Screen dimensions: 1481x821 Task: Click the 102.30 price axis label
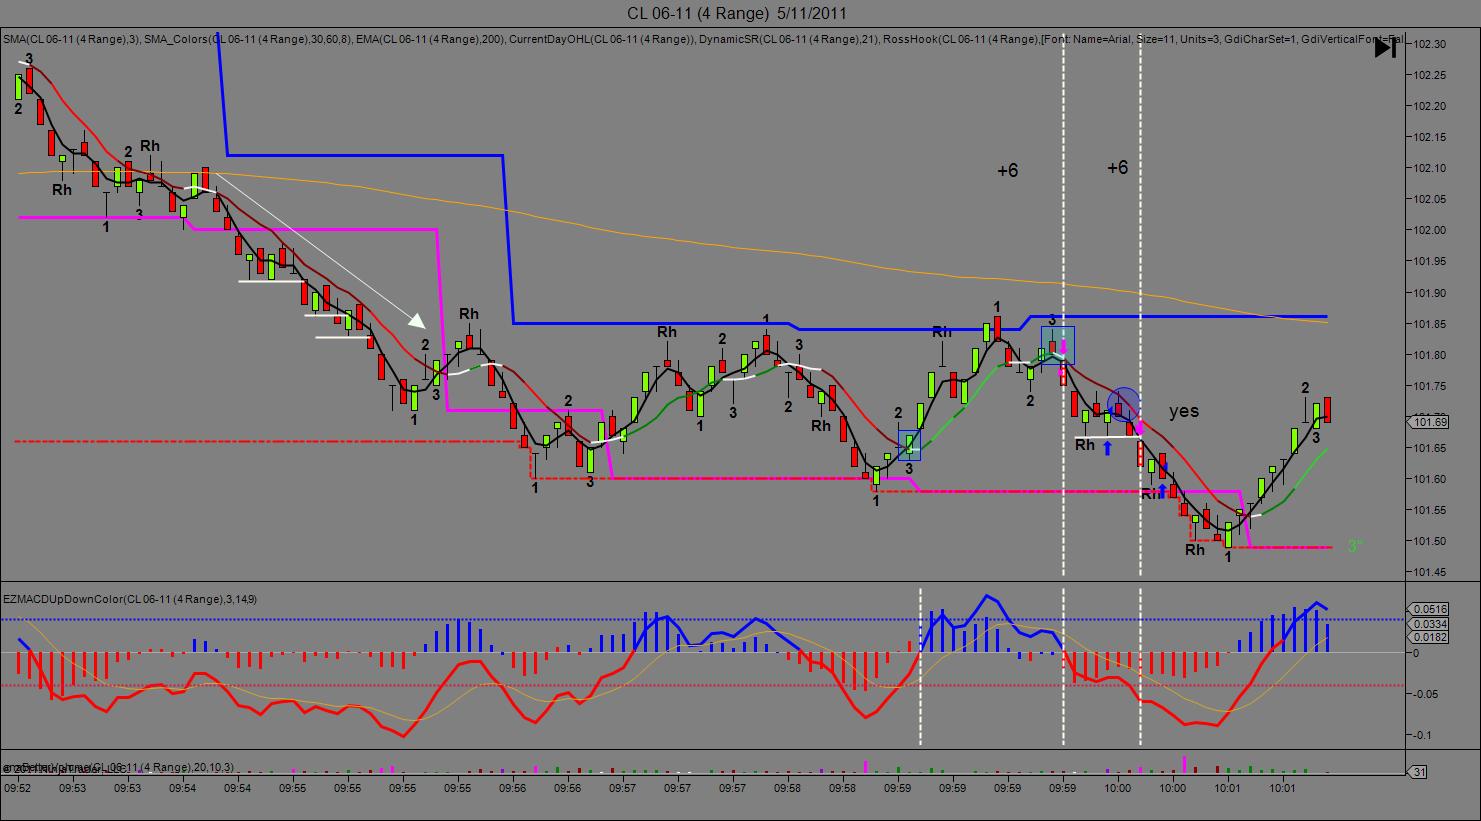coord(1431,44)
